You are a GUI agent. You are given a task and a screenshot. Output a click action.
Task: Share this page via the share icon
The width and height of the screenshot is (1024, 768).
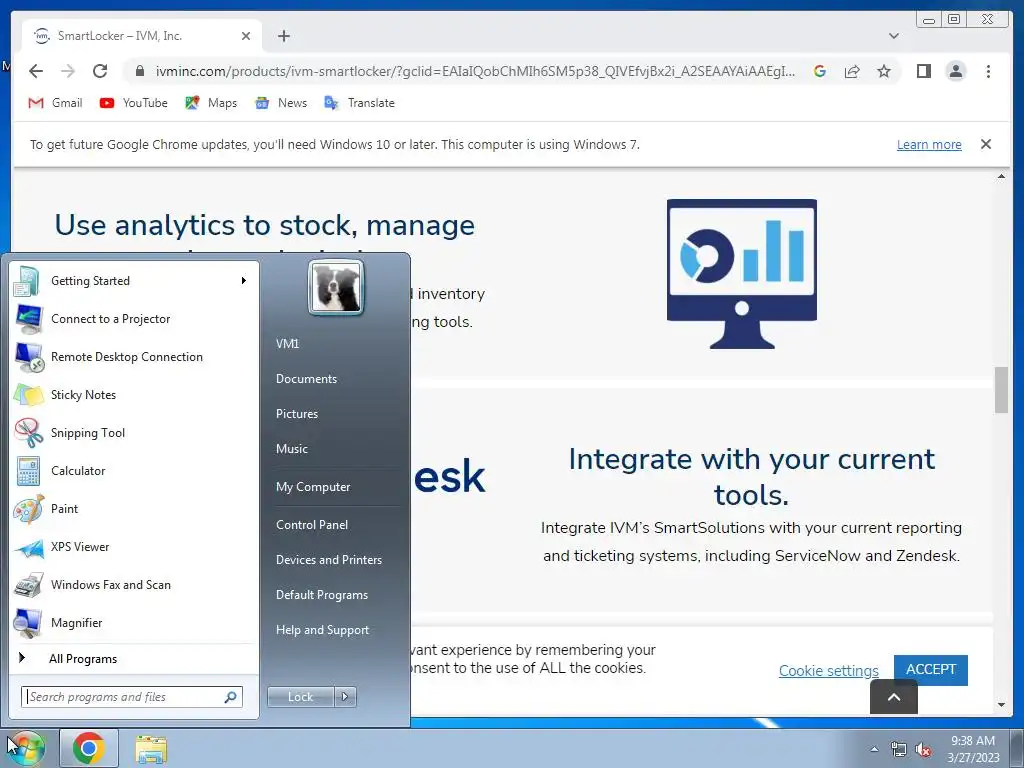click(x=852, y=71)
